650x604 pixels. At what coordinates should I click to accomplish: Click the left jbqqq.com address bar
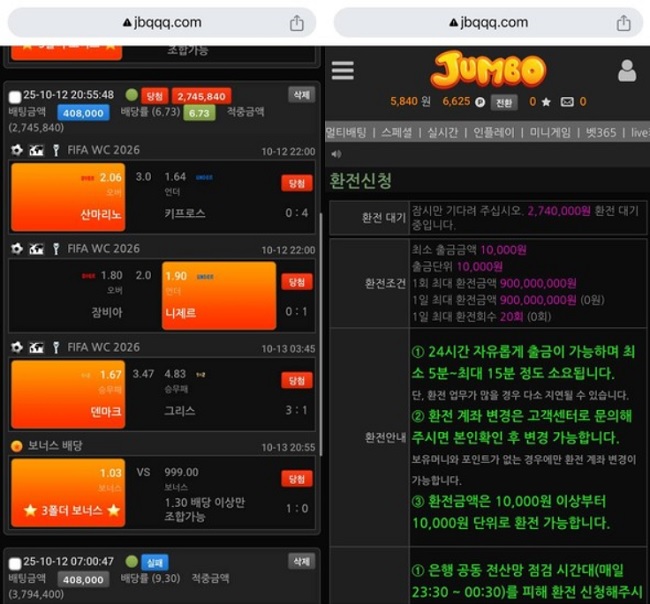click(162, 23)
